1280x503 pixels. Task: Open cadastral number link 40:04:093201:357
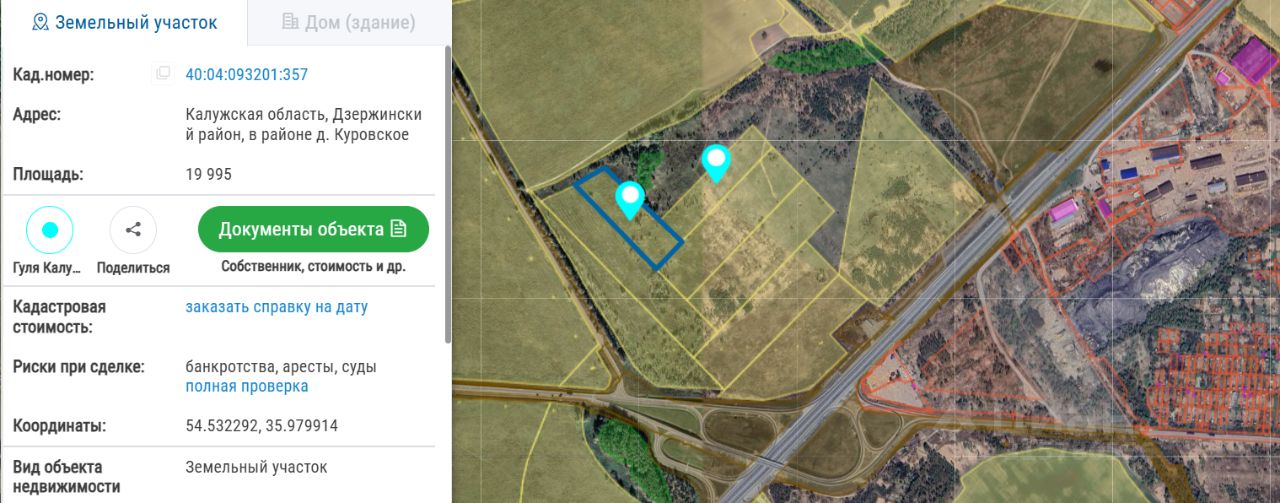pyautogui.click(x=247, y=74)
